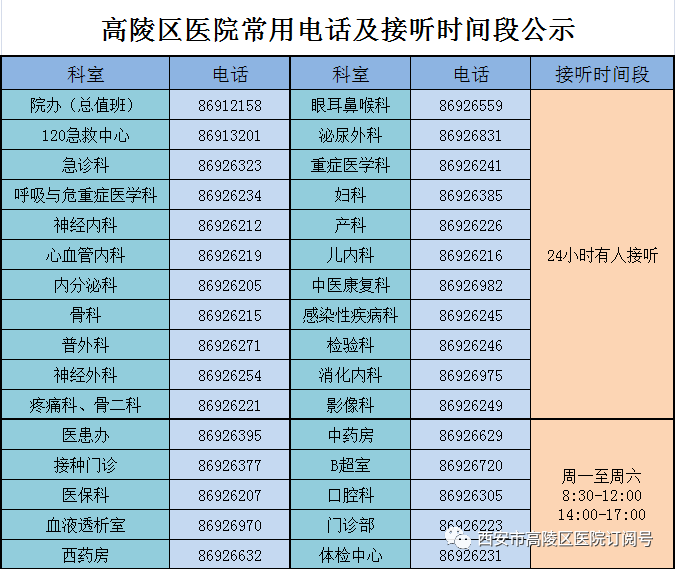Click the 妇科 cell
This screenshot has width=675, height=569.
(x=350, y=195)
